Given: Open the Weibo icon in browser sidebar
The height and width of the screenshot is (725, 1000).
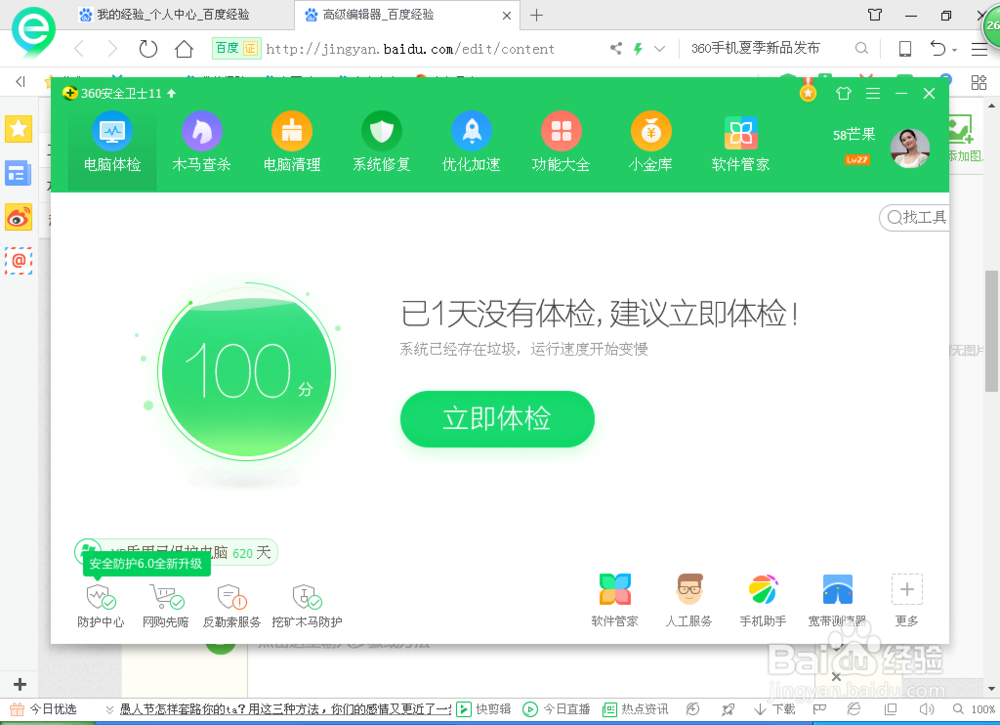Looking at the screenshot, I should pos(18,217).
